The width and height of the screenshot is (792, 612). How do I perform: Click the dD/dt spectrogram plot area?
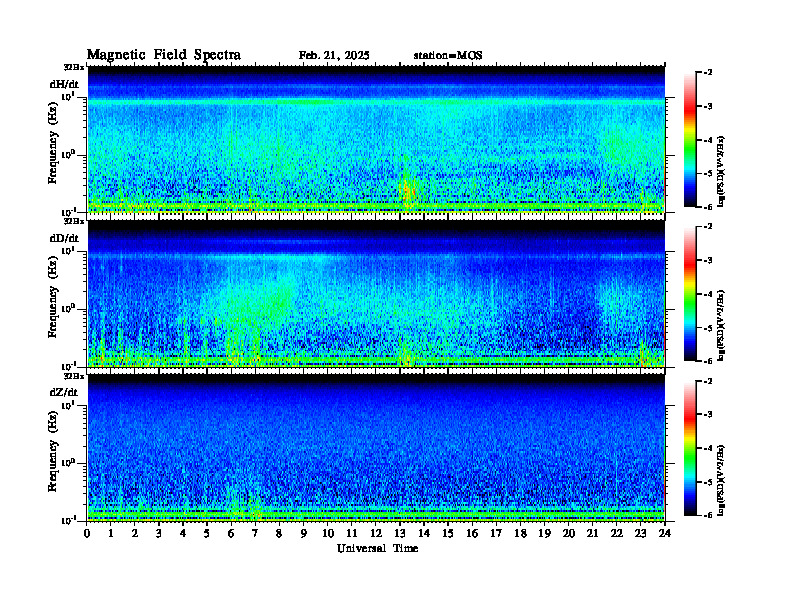pos(376,293)
